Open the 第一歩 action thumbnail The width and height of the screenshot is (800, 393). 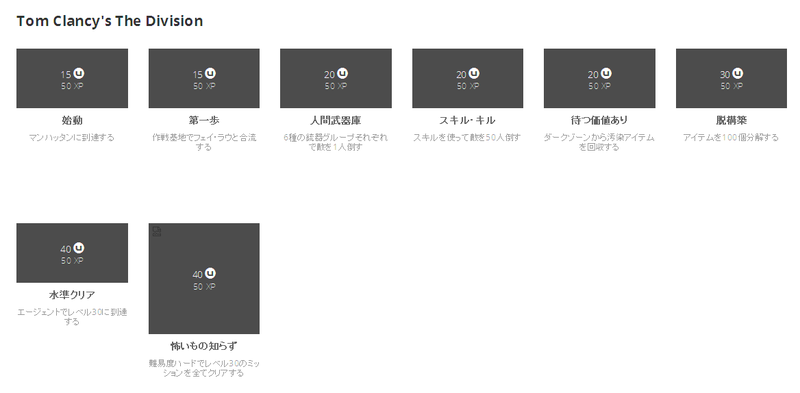point(204,78)
